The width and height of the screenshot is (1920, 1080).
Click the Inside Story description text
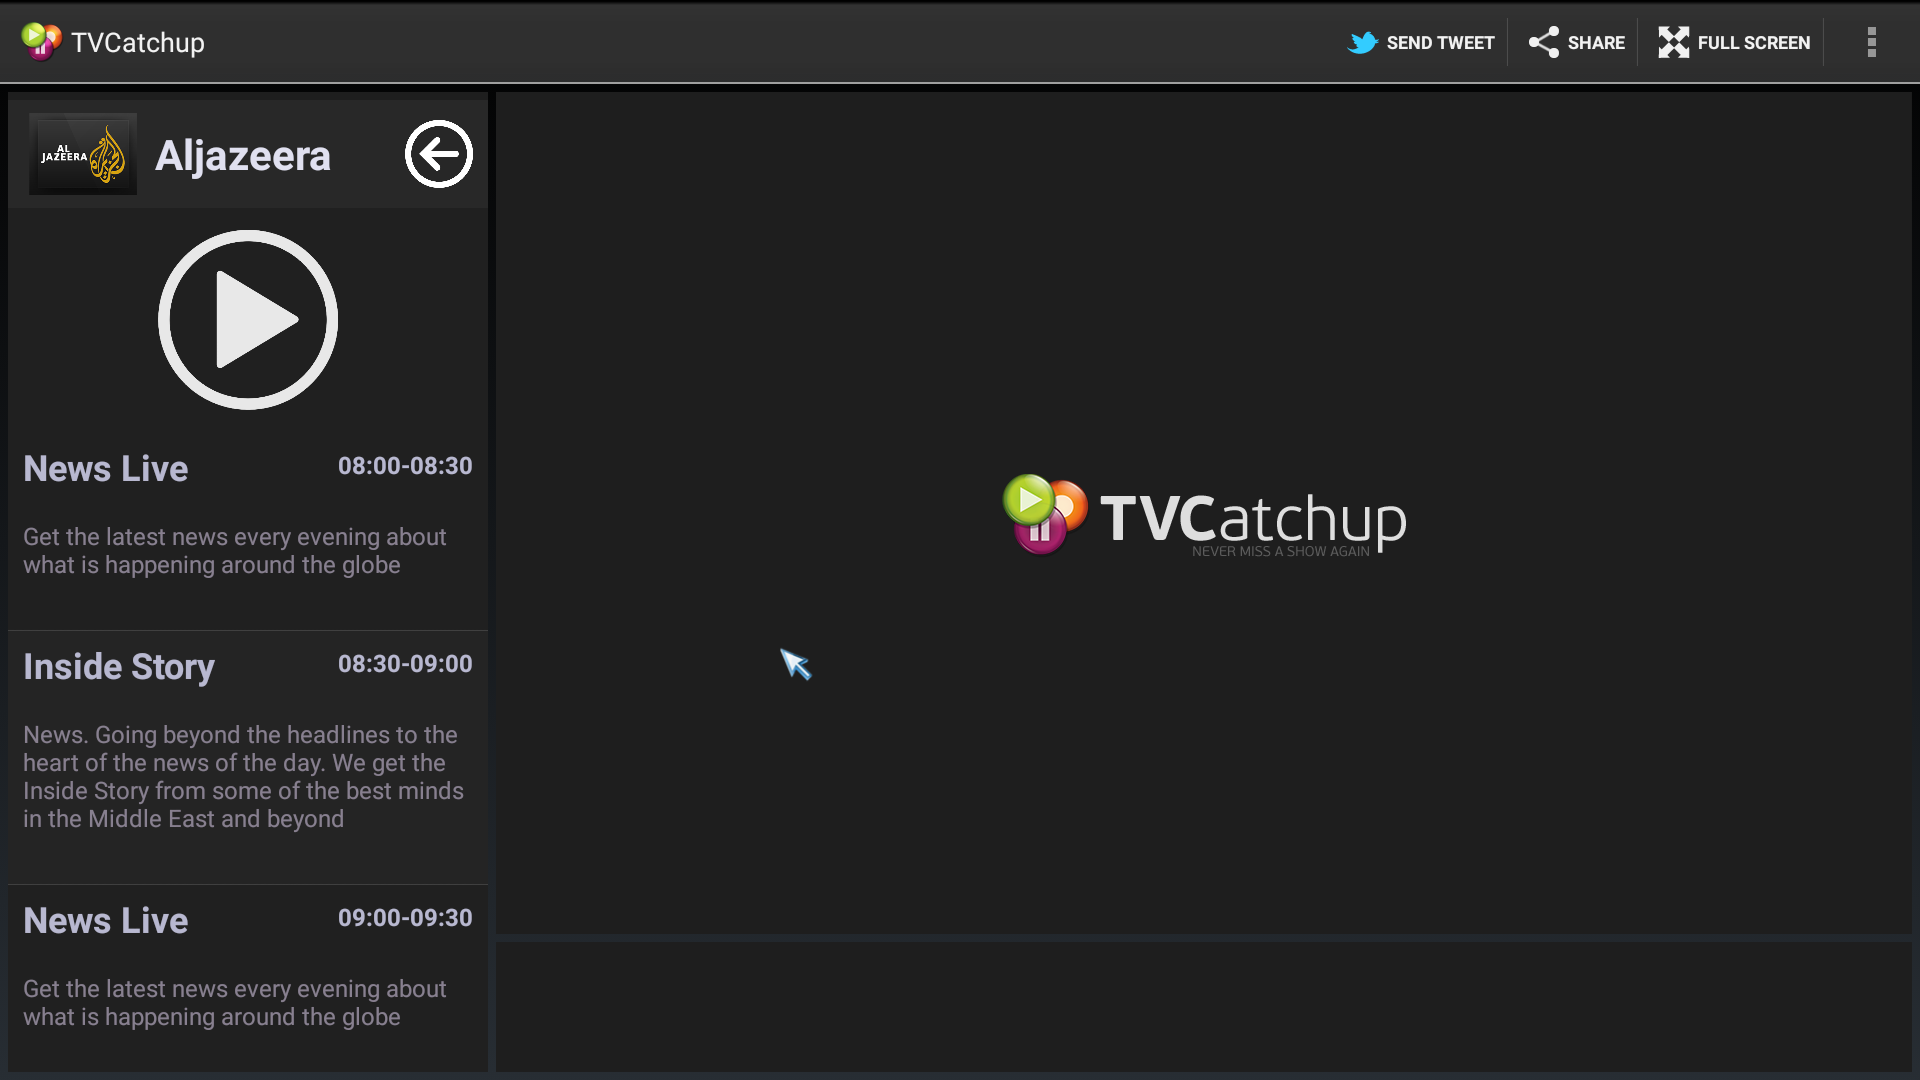(243, 777)
